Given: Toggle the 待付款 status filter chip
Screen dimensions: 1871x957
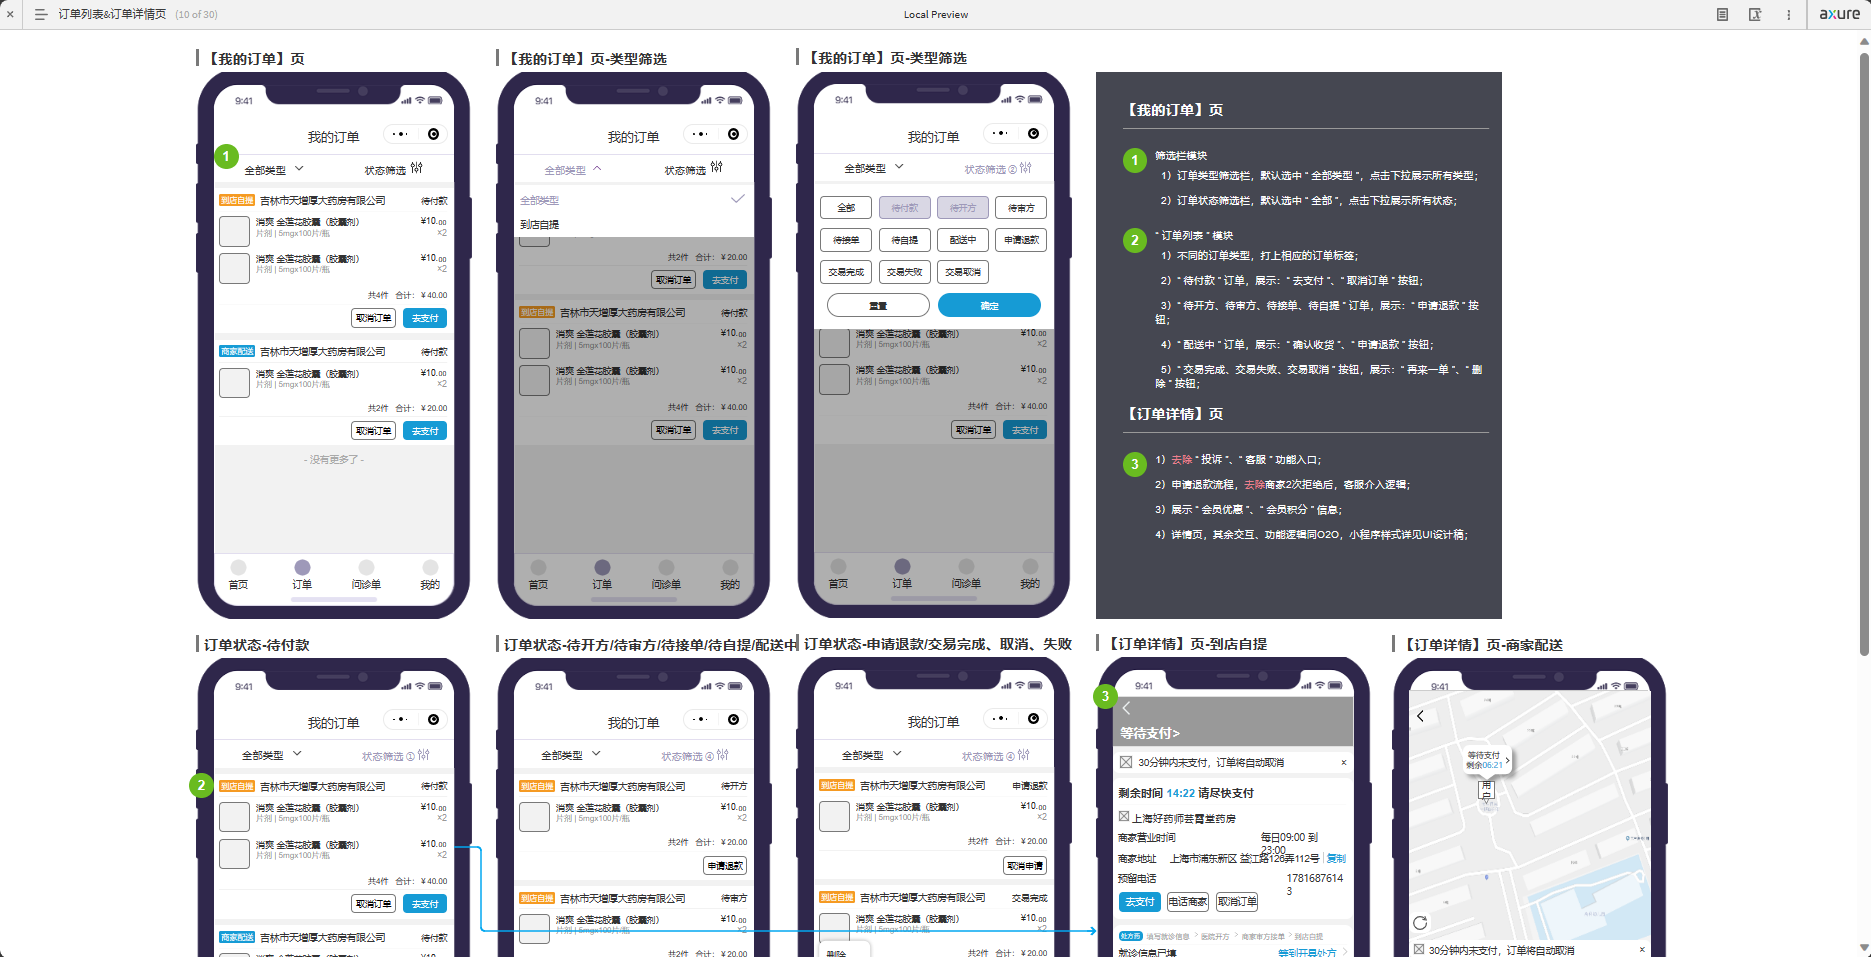Looking at the screenshot, I should (x=904, y=208).
